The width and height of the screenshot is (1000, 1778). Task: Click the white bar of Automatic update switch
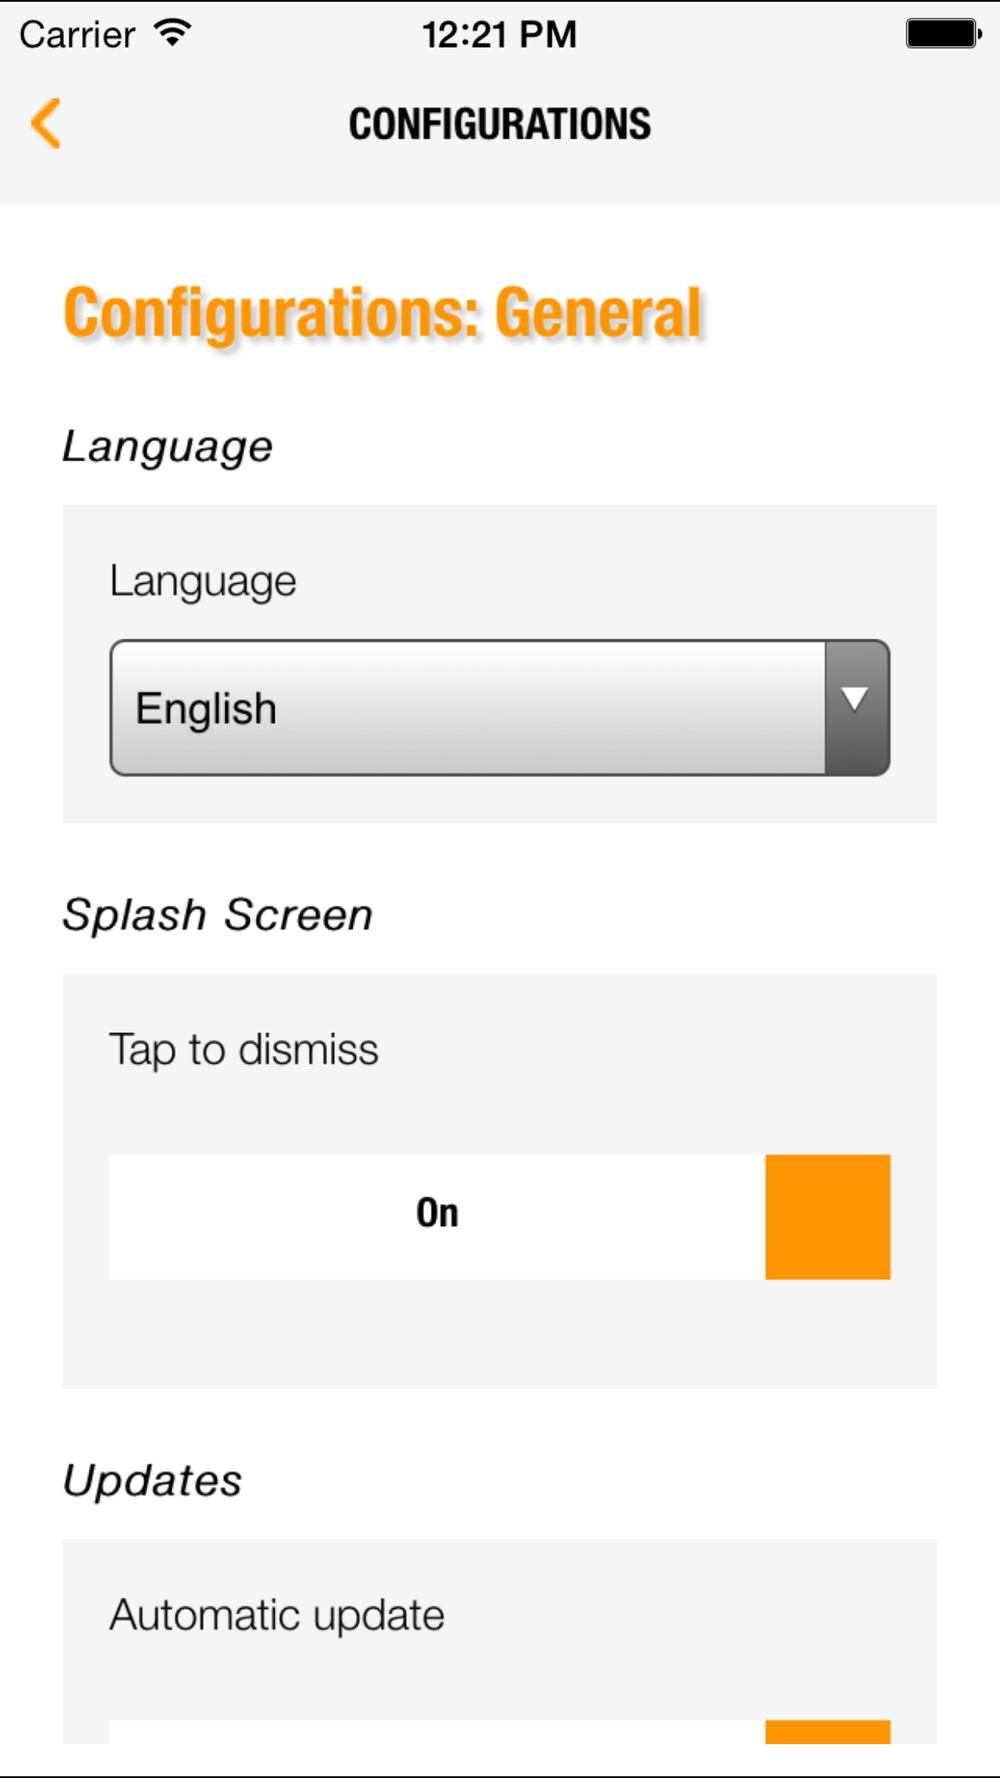437,1732
